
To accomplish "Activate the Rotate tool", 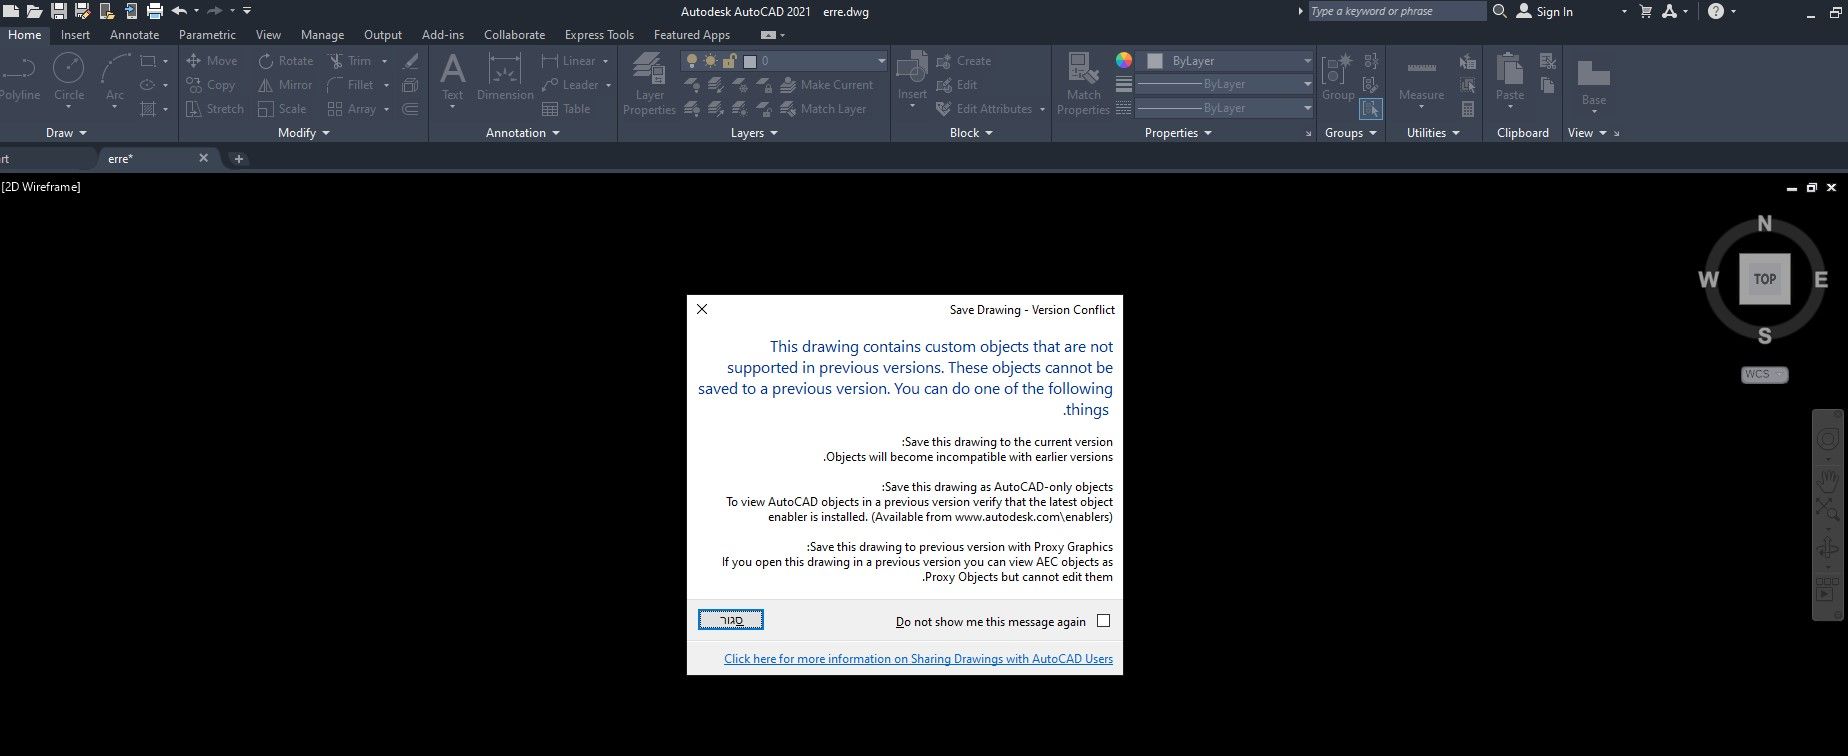I will point(285,61).
